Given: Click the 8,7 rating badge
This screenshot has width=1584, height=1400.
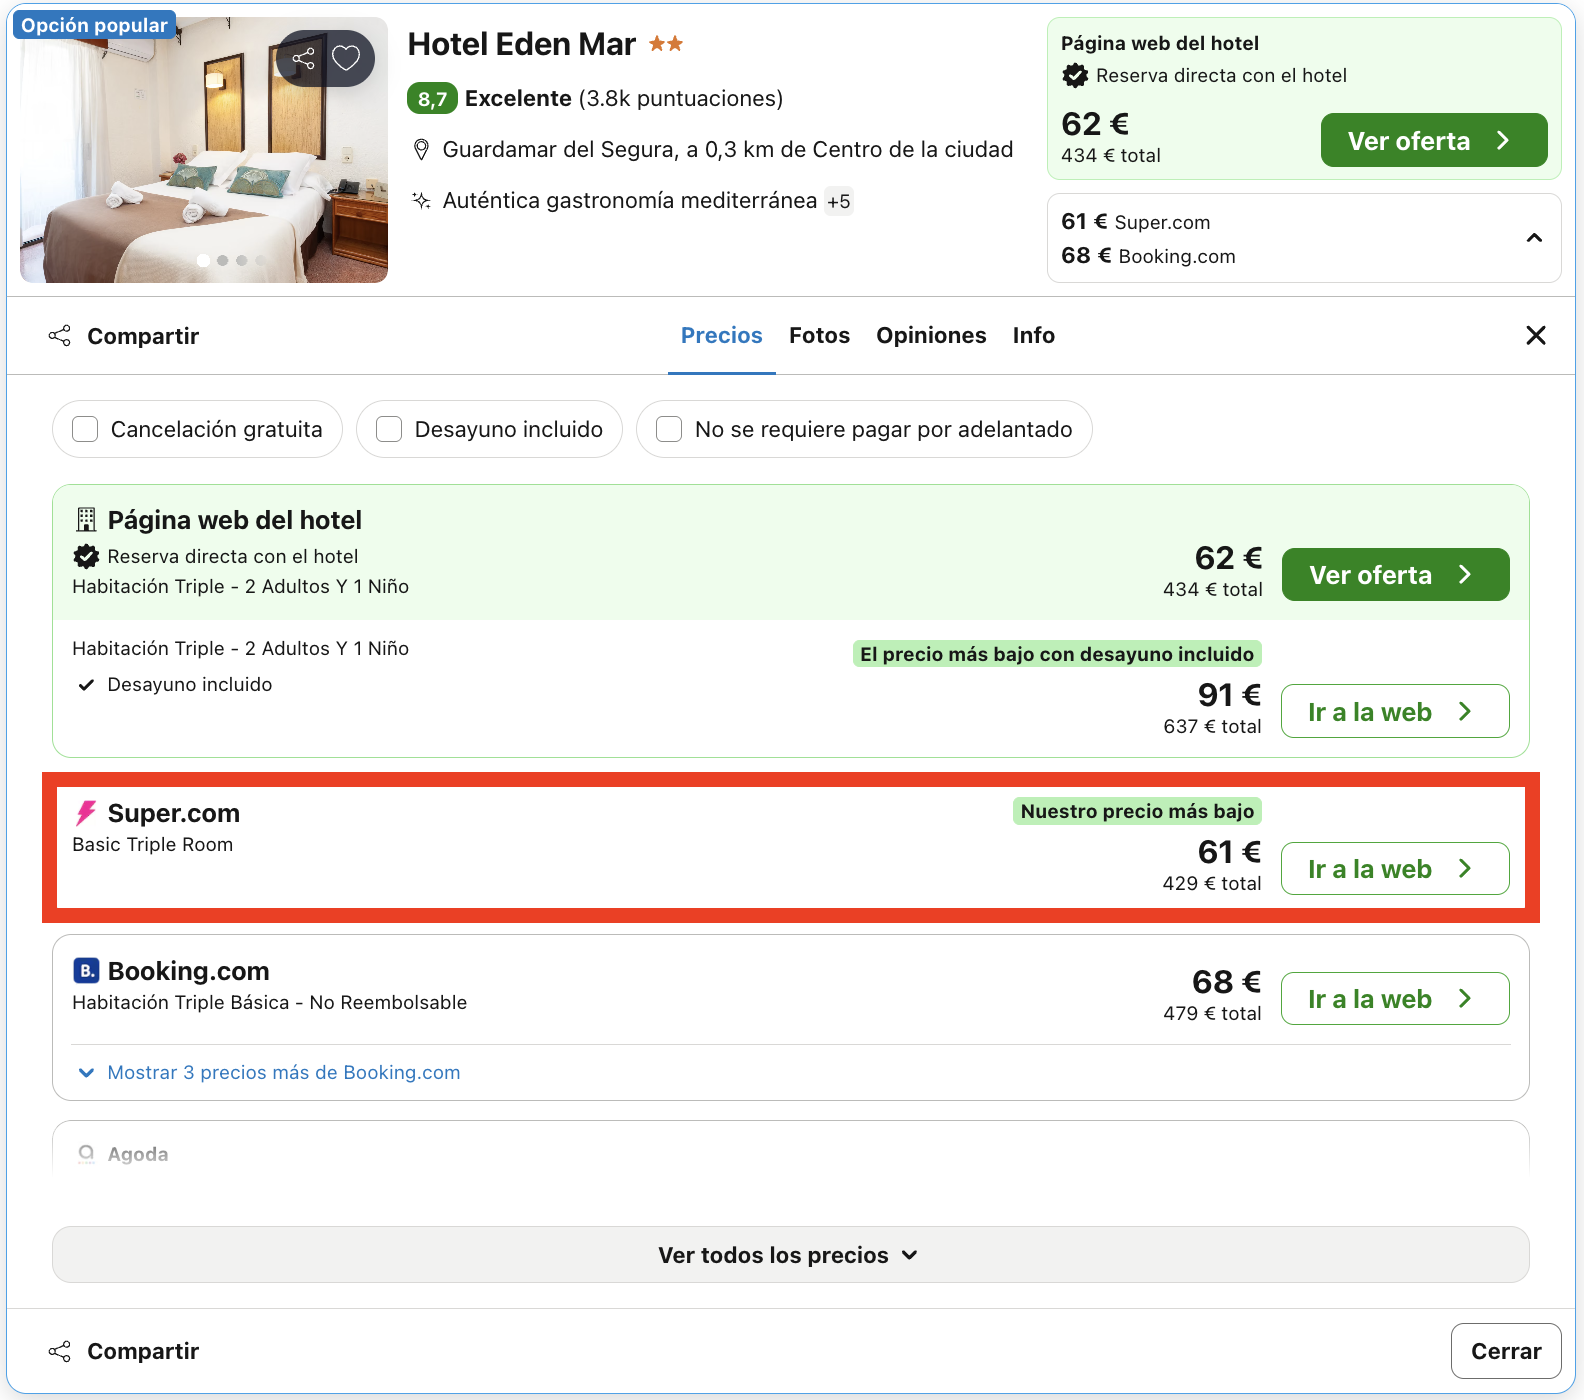Looking at the screenshot, I should point(432,99).
